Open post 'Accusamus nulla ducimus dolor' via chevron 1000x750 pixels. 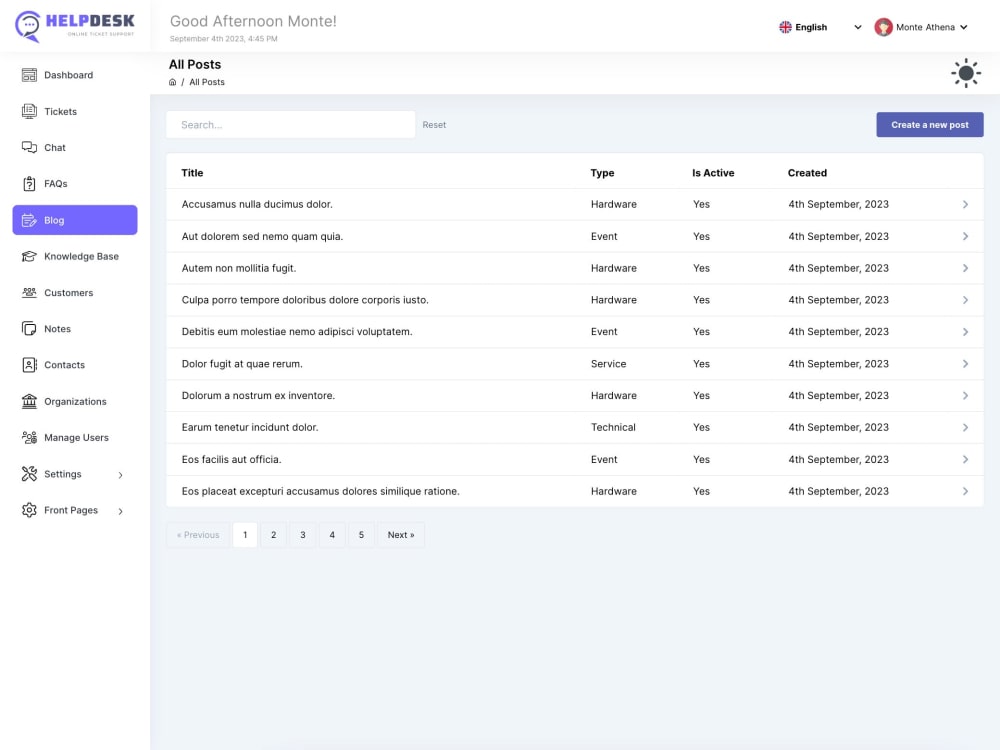click(x=965, y=204)
